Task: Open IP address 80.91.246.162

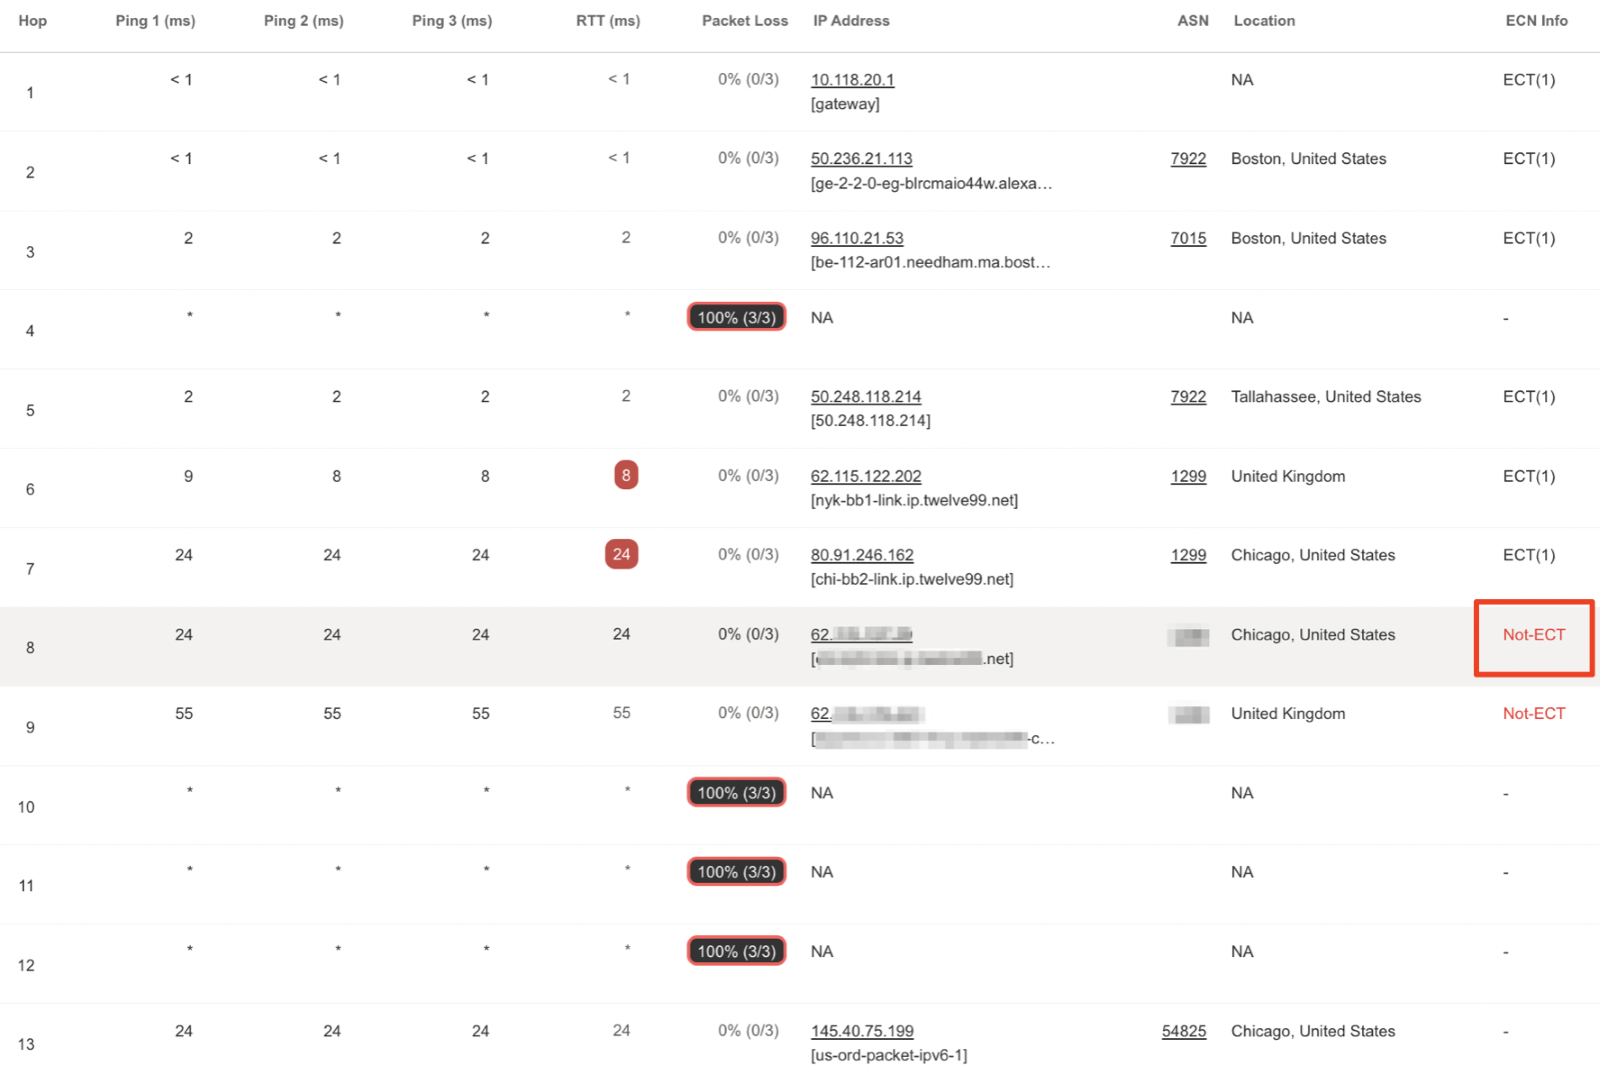Action: [x=862, y=555]
